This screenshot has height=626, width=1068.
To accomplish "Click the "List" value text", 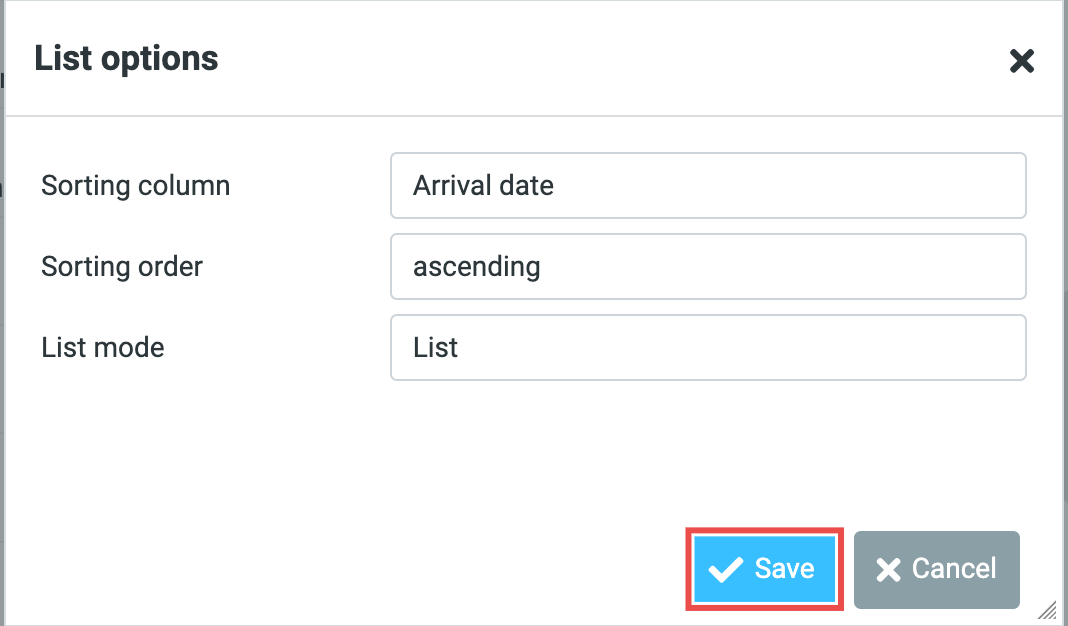I will click(x=436, y=348).
